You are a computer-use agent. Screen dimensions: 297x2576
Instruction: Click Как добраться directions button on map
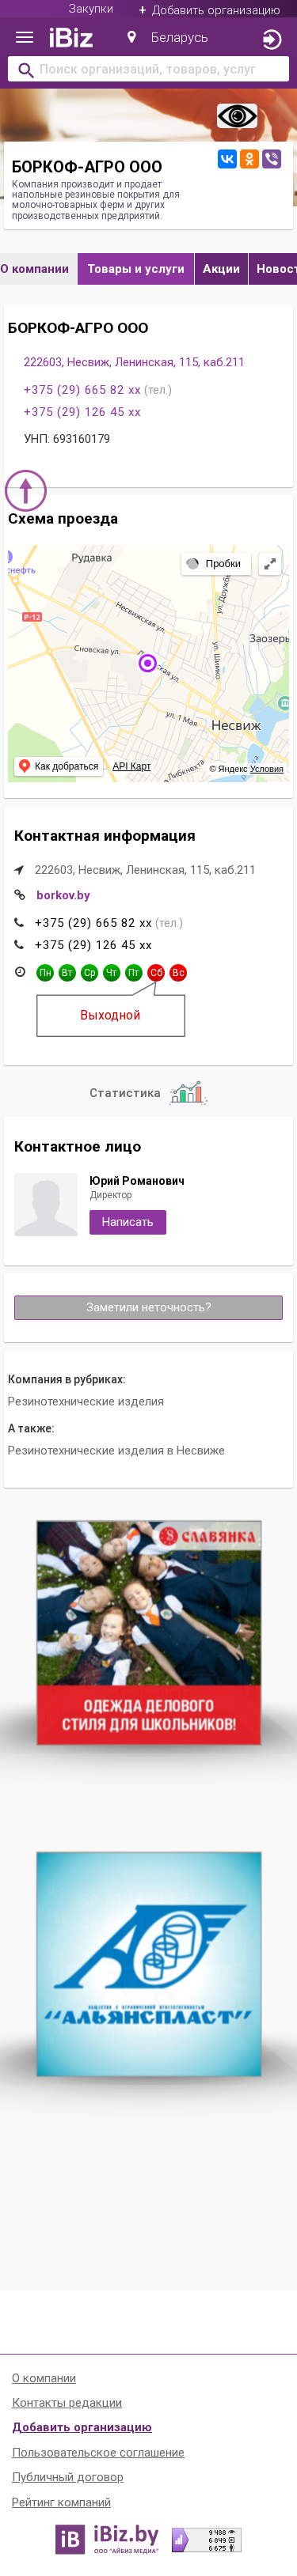pos(58,766)
